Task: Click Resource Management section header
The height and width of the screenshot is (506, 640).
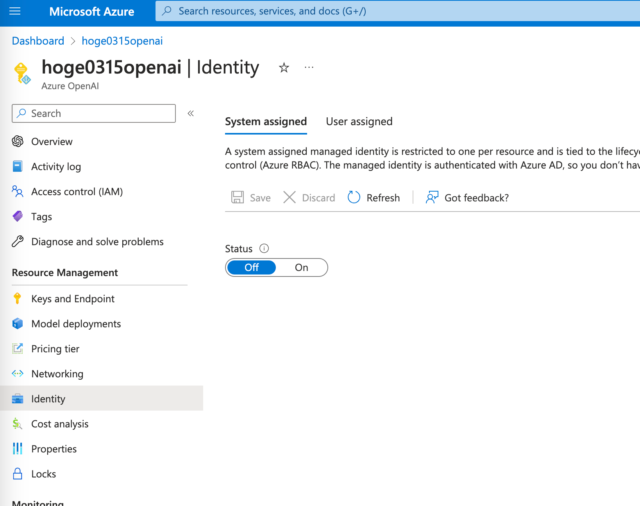Action: click(x=64, y=273)
